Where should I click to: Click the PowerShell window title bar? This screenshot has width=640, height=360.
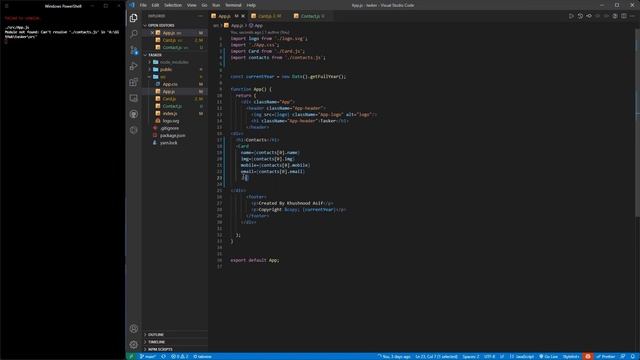click(x=63, y=6)
